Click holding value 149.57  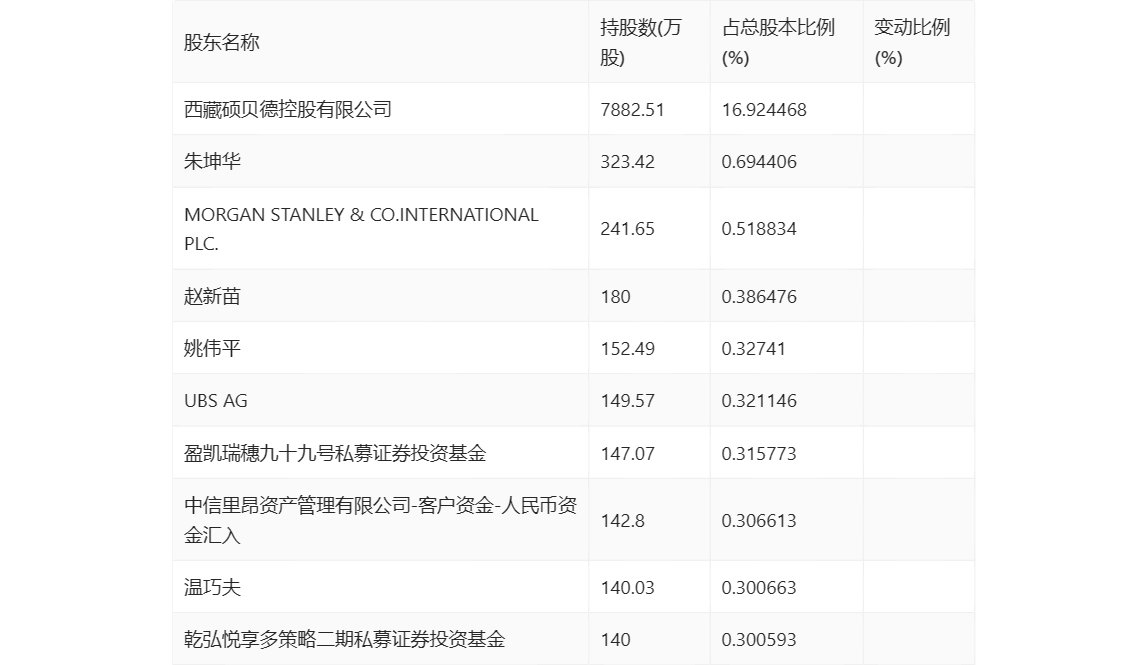(627, 401)
